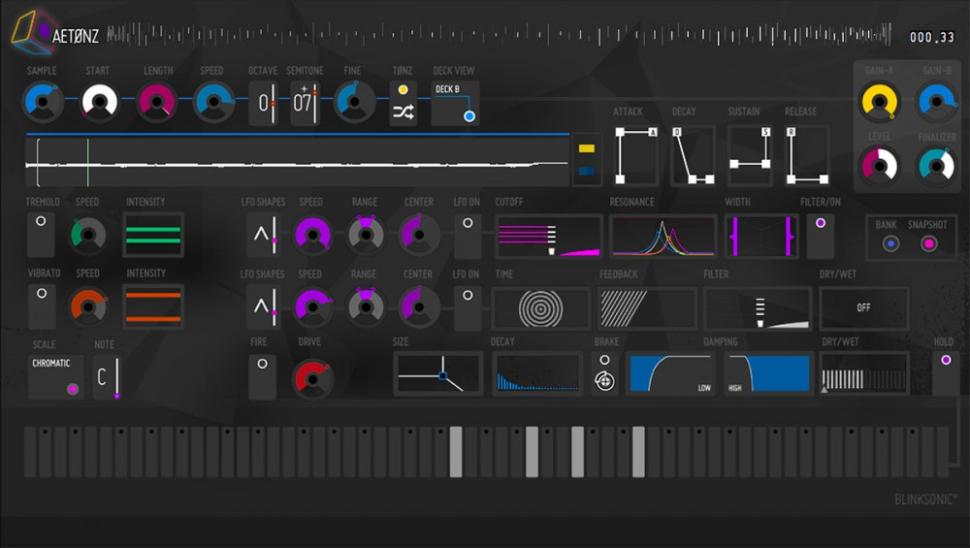Click the blue GAIN-B knob
The image size is (970, 548).
pos(937,101)
